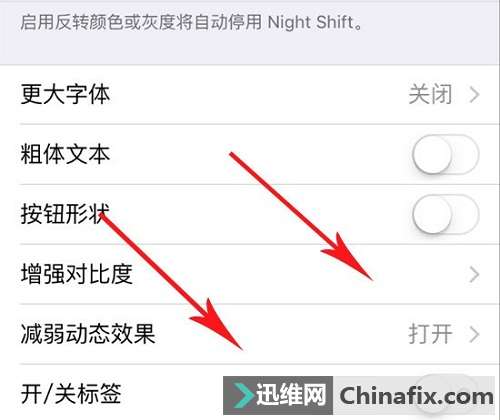Tap the 关闭 value beside 更大字体

pos(430,95)
